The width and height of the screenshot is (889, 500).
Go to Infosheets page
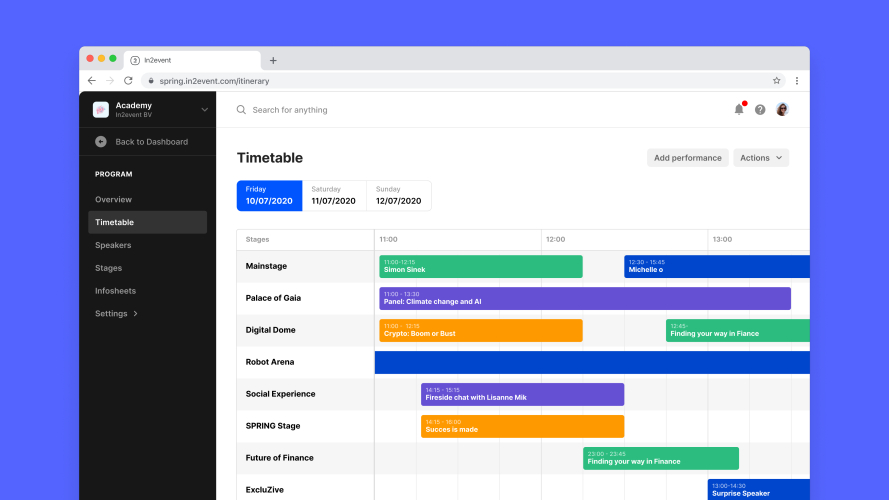[115, 291]
